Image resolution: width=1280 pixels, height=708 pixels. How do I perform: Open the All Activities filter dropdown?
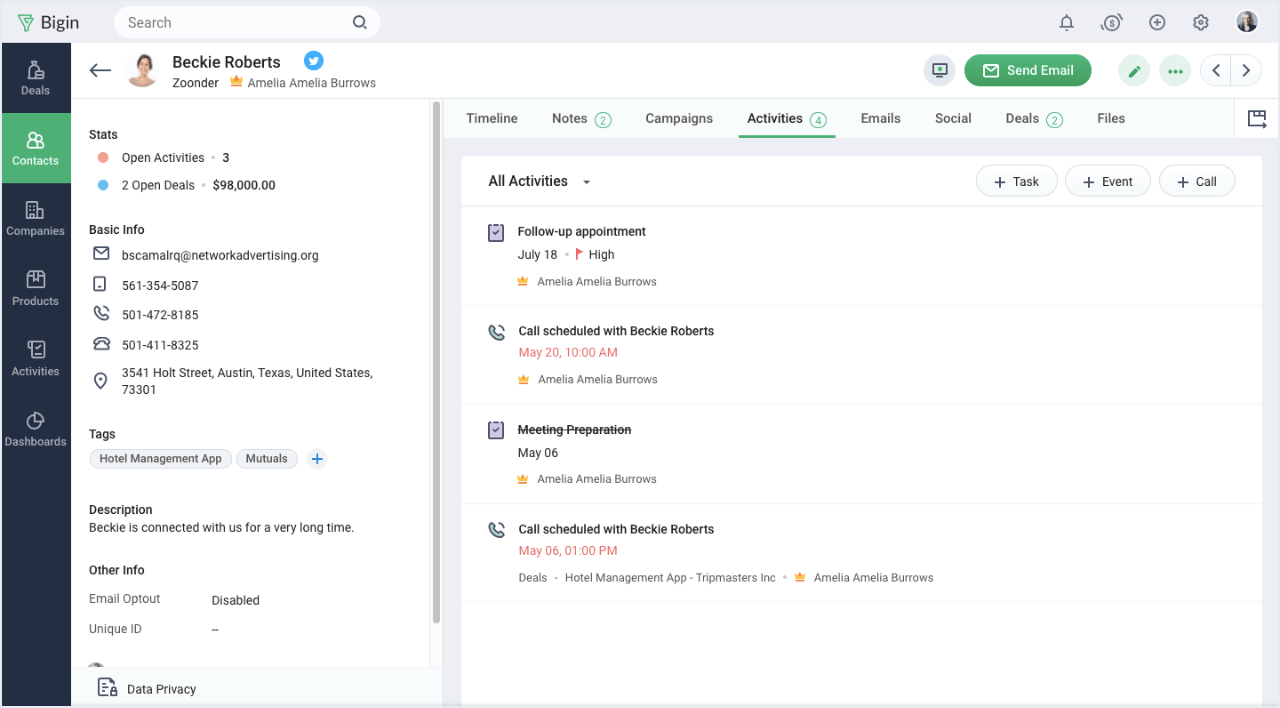pos(538,181)
